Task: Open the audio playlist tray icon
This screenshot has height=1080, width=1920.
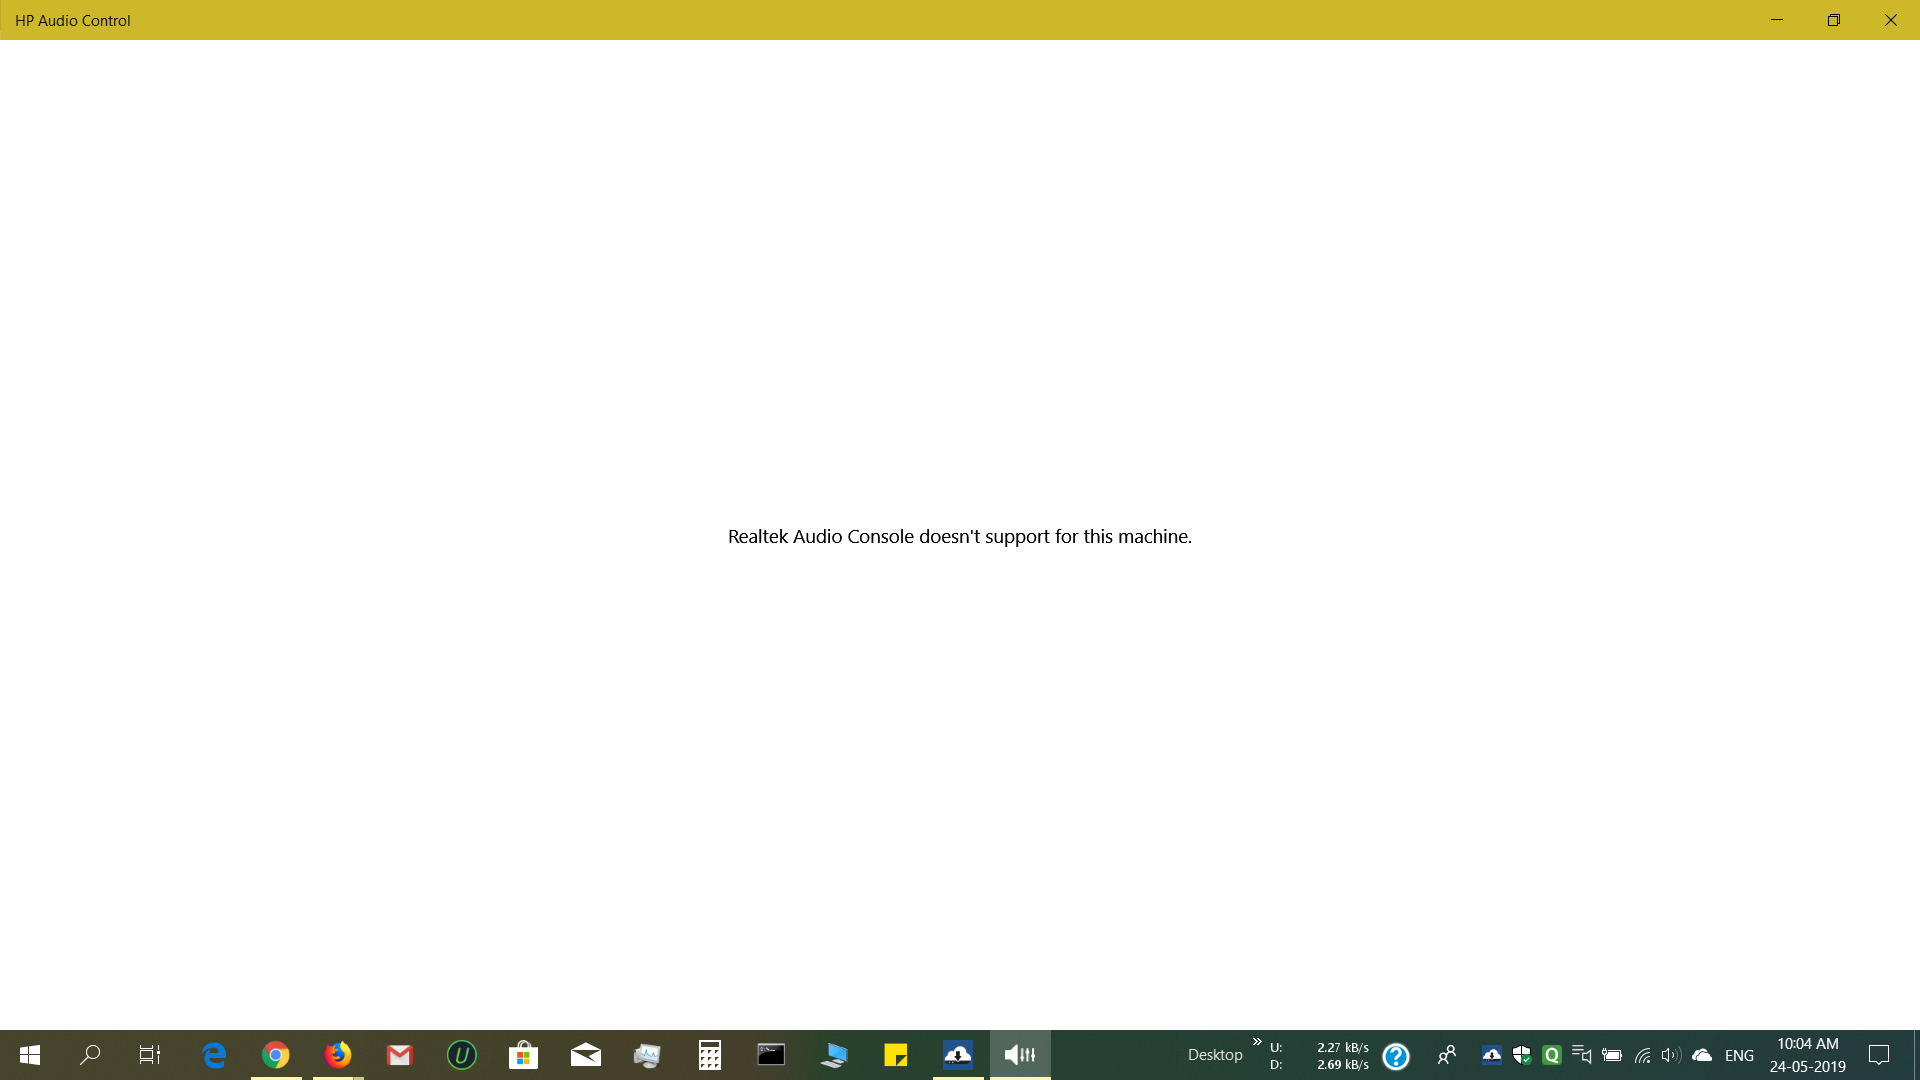Action: [x=1582, y=1055]
